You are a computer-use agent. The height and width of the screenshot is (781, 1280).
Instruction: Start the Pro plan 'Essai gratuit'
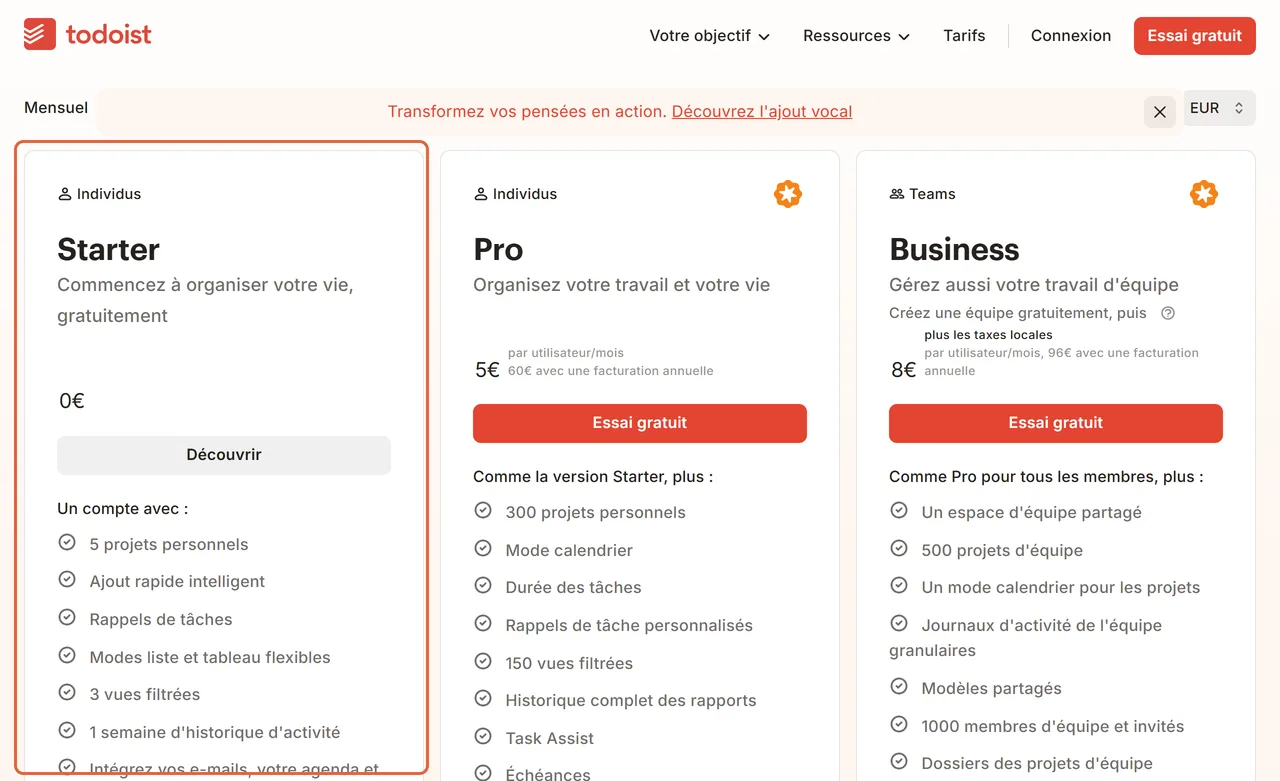[x=640, y=423]
